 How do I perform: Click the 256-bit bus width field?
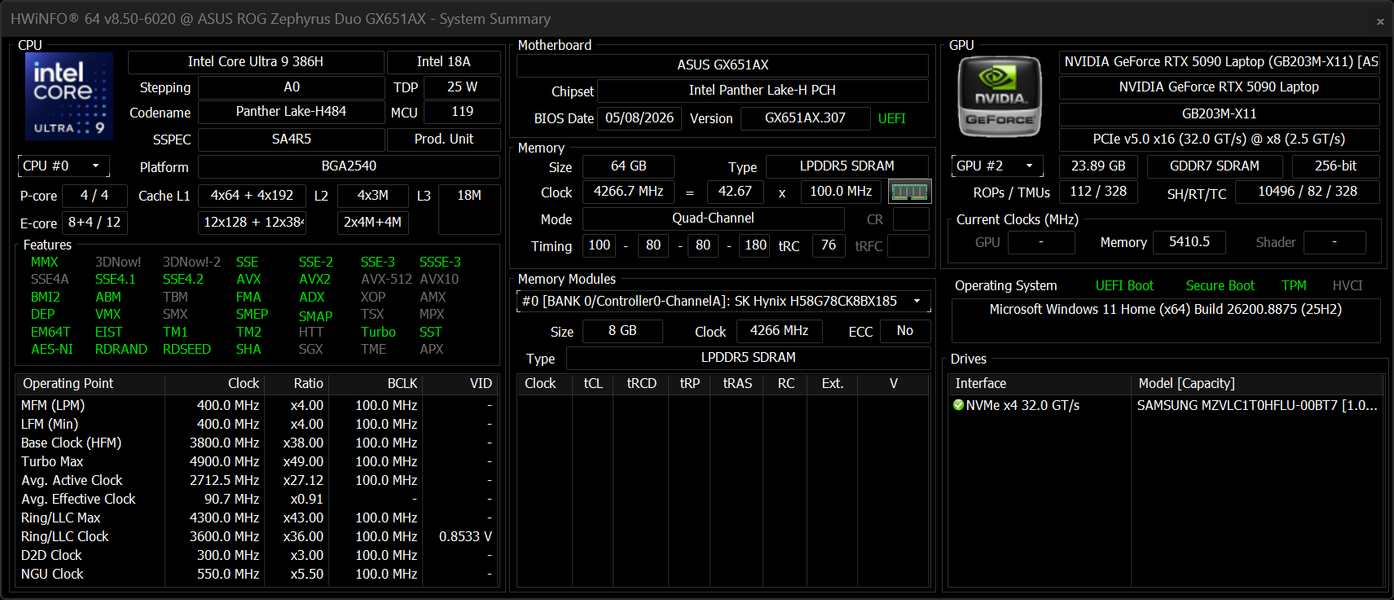pyautogui.click(x=1336, y=166)
